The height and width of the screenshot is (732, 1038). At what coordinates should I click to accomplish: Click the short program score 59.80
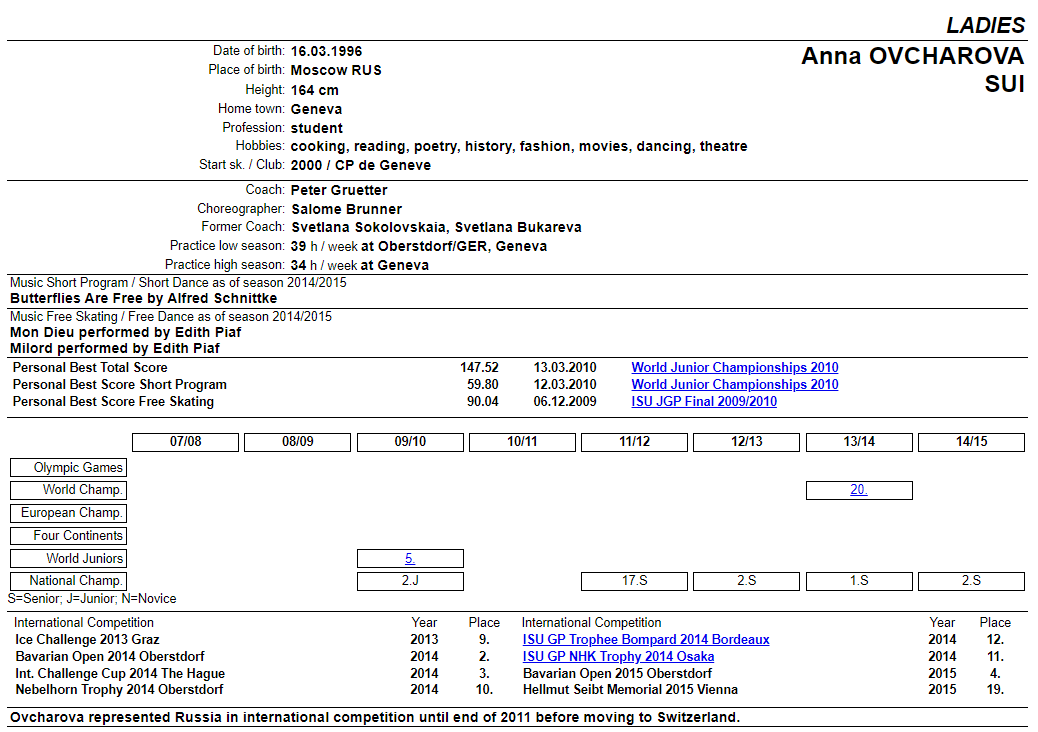pyautogui.click(x=483, y=385)
